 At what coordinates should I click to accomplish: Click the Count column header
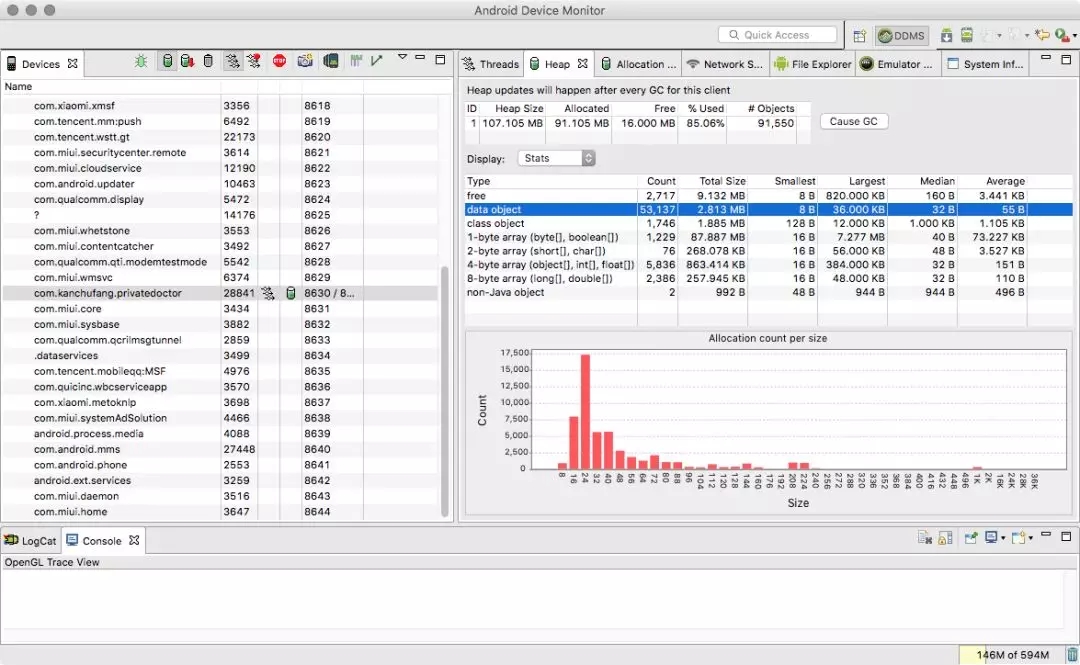[x=658, y=181]
